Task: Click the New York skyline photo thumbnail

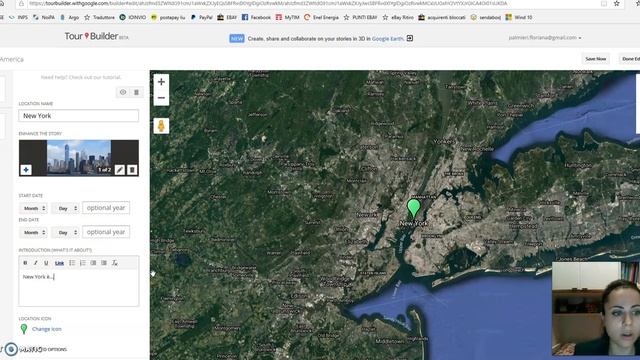Action: click(79, 158)
